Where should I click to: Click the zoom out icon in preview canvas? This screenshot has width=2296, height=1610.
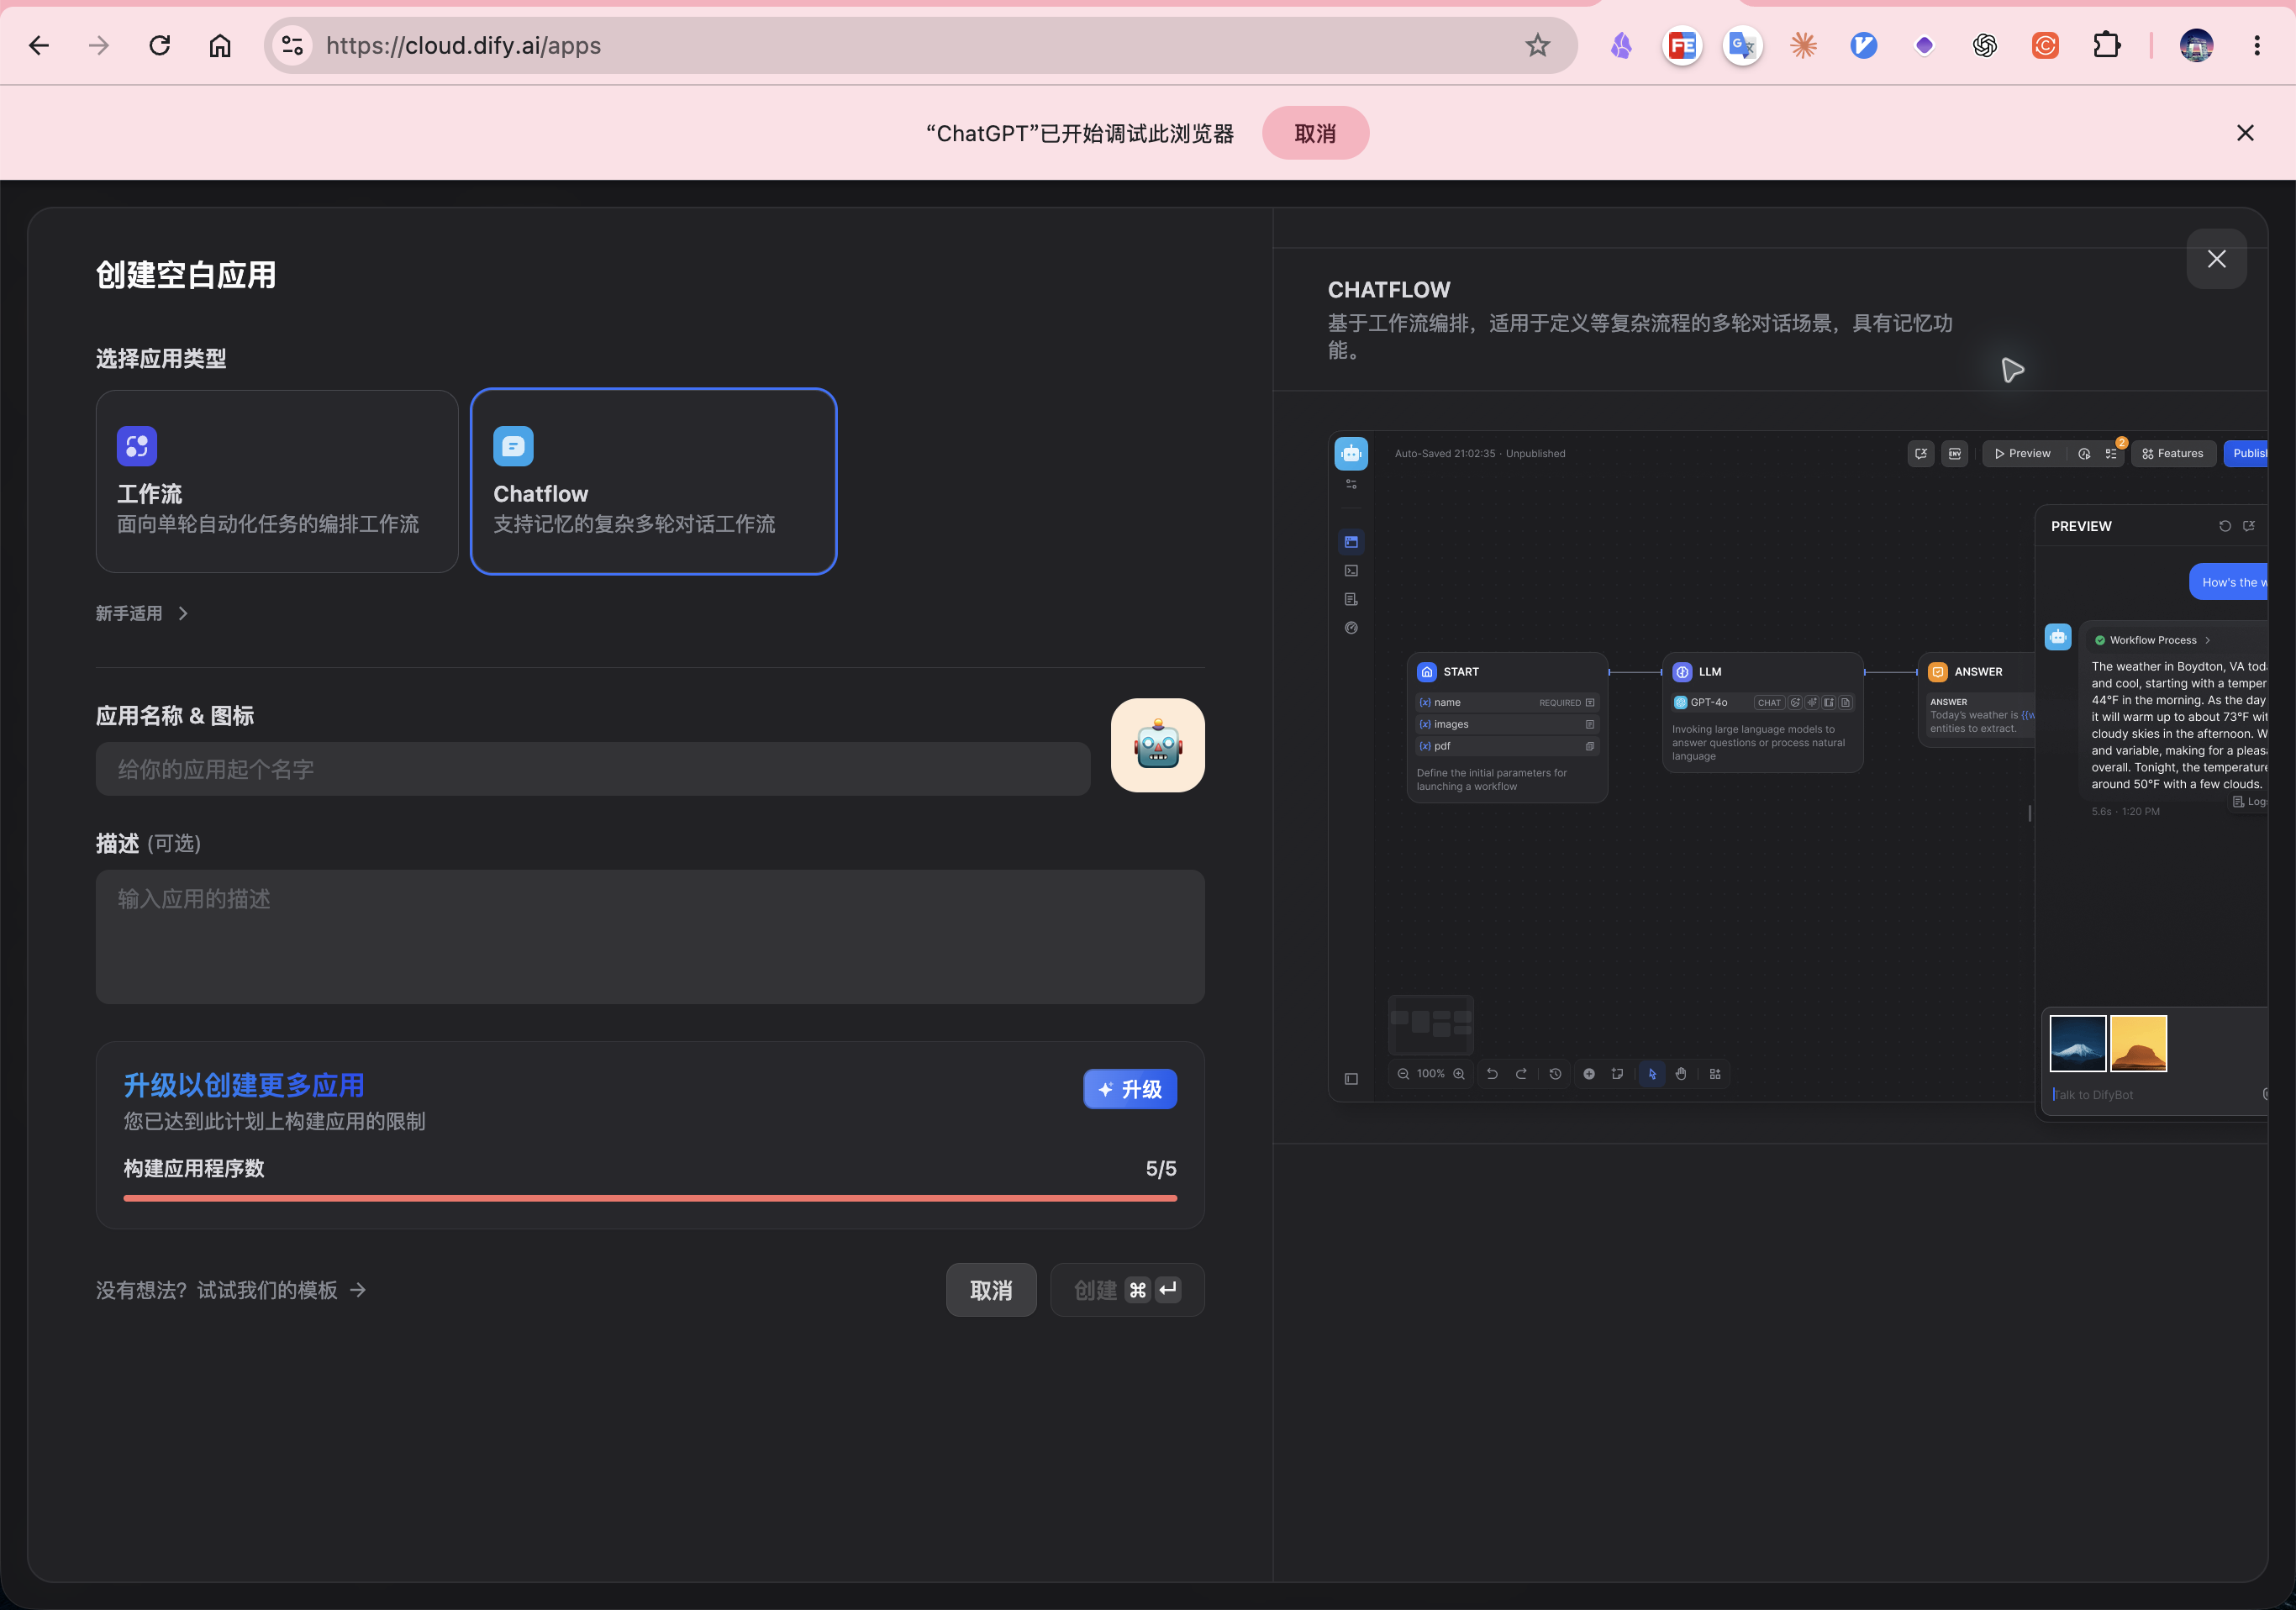click(x=1403, y=1073)
